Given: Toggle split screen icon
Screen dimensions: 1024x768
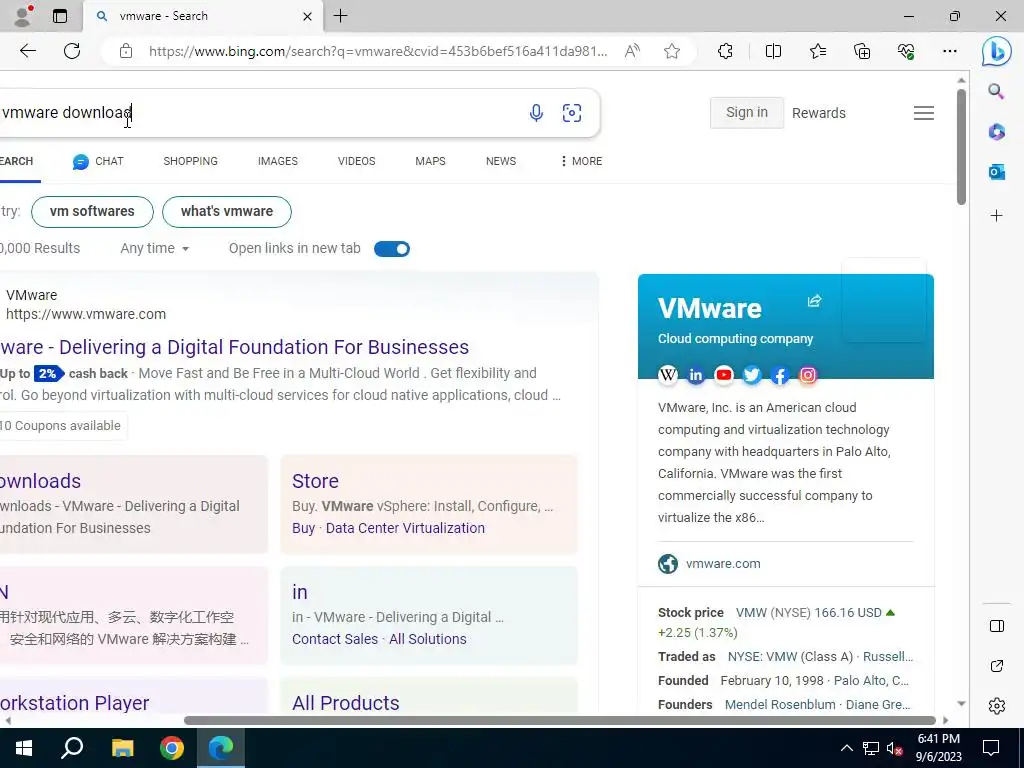Looking at the screenshot, I should [773, 51].
